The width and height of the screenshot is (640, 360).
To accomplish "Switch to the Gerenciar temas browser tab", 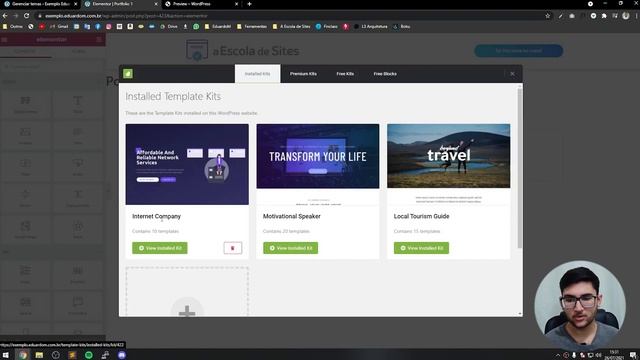I will pos(40,4).
